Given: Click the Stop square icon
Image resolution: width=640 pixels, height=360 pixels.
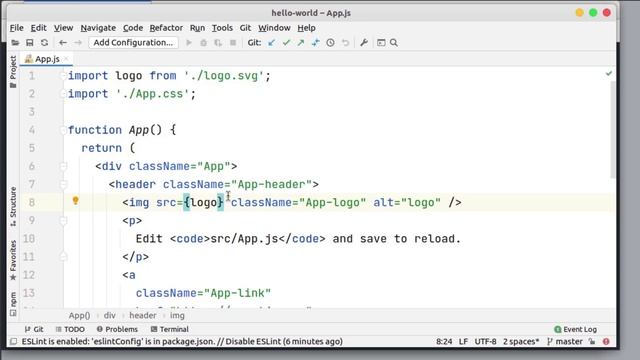Looking at the screenshot, I should [x=233, y=42].
